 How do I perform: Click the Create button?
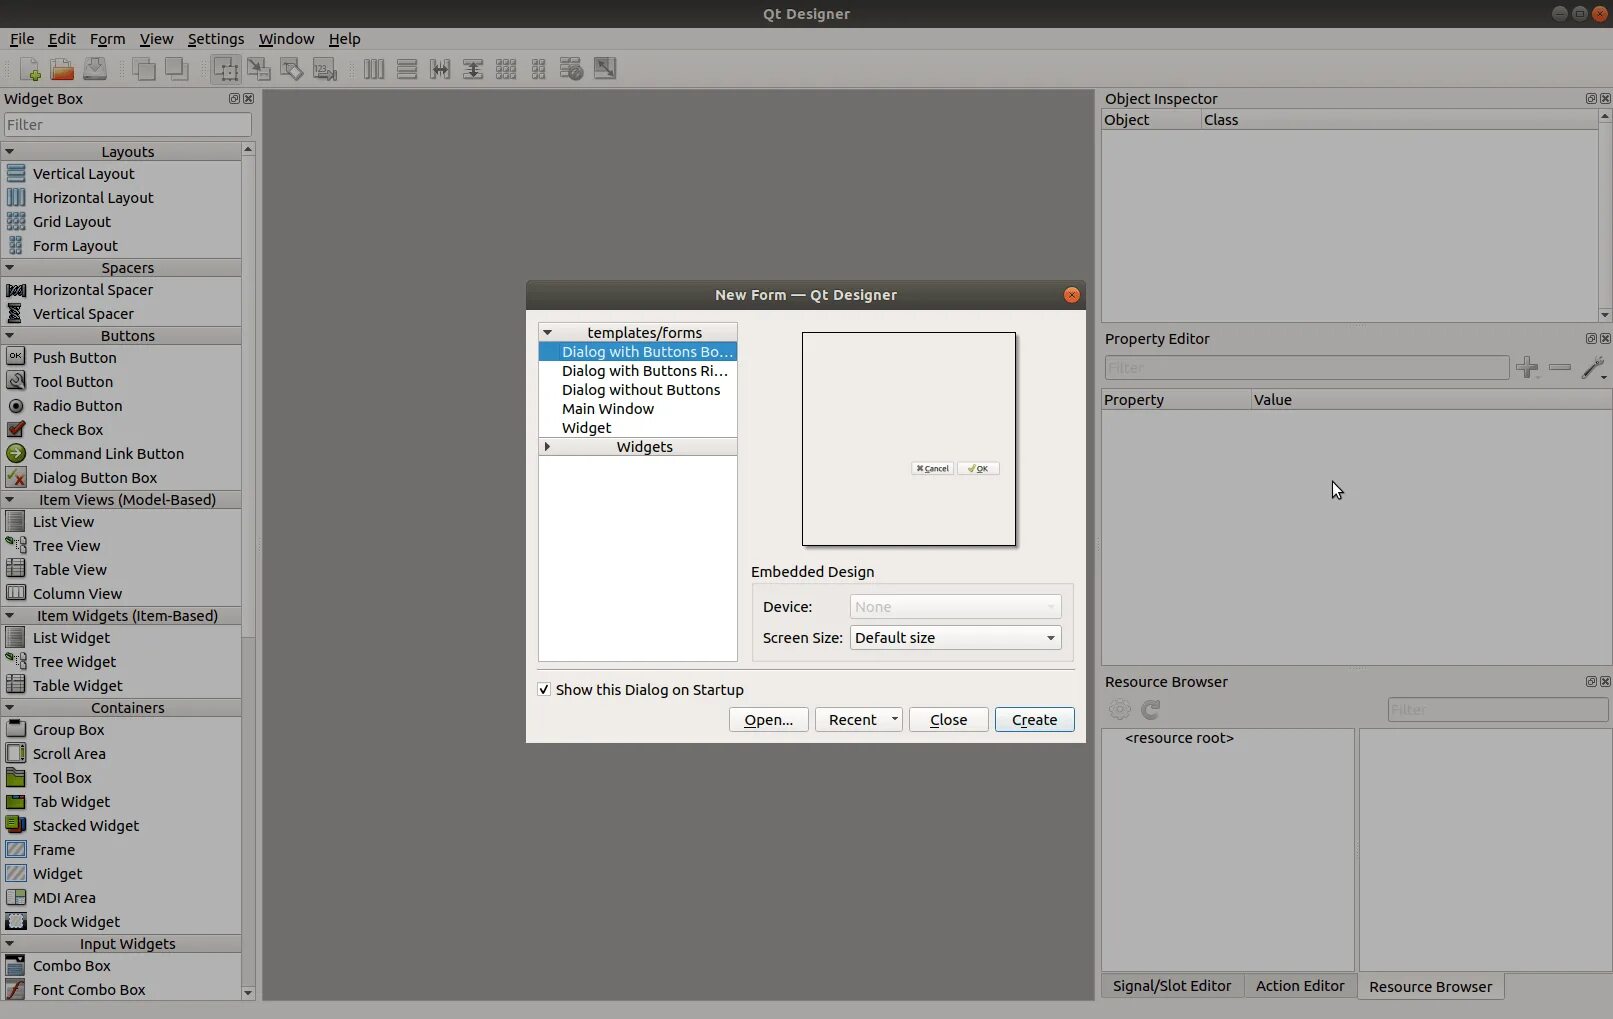pos(1034,720)
